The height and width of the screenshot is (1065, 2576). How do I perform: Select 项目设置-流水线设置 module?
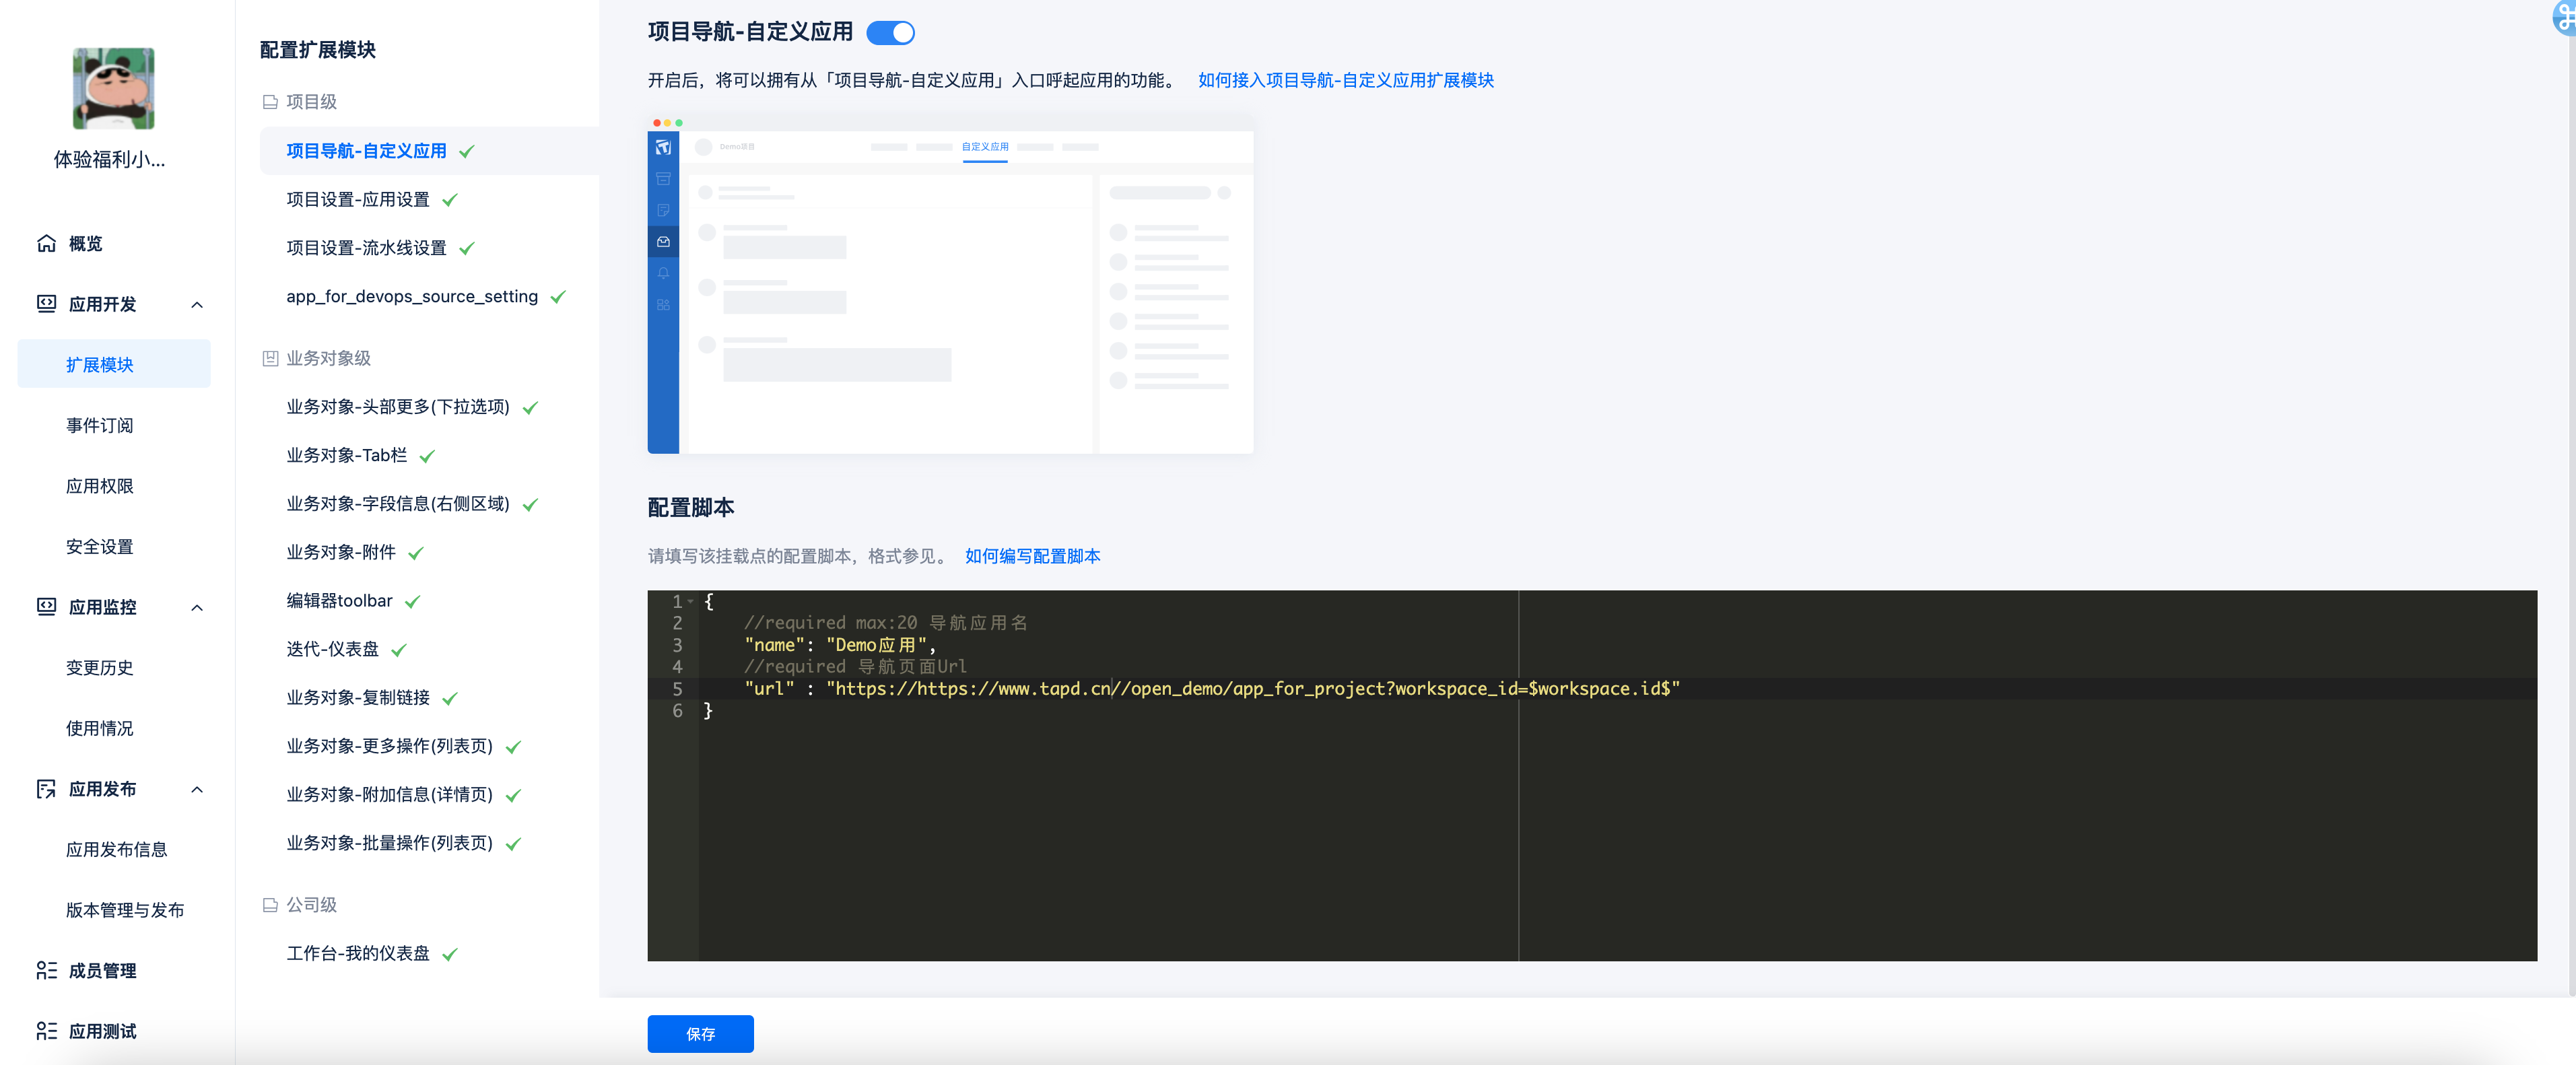(366, 248)
